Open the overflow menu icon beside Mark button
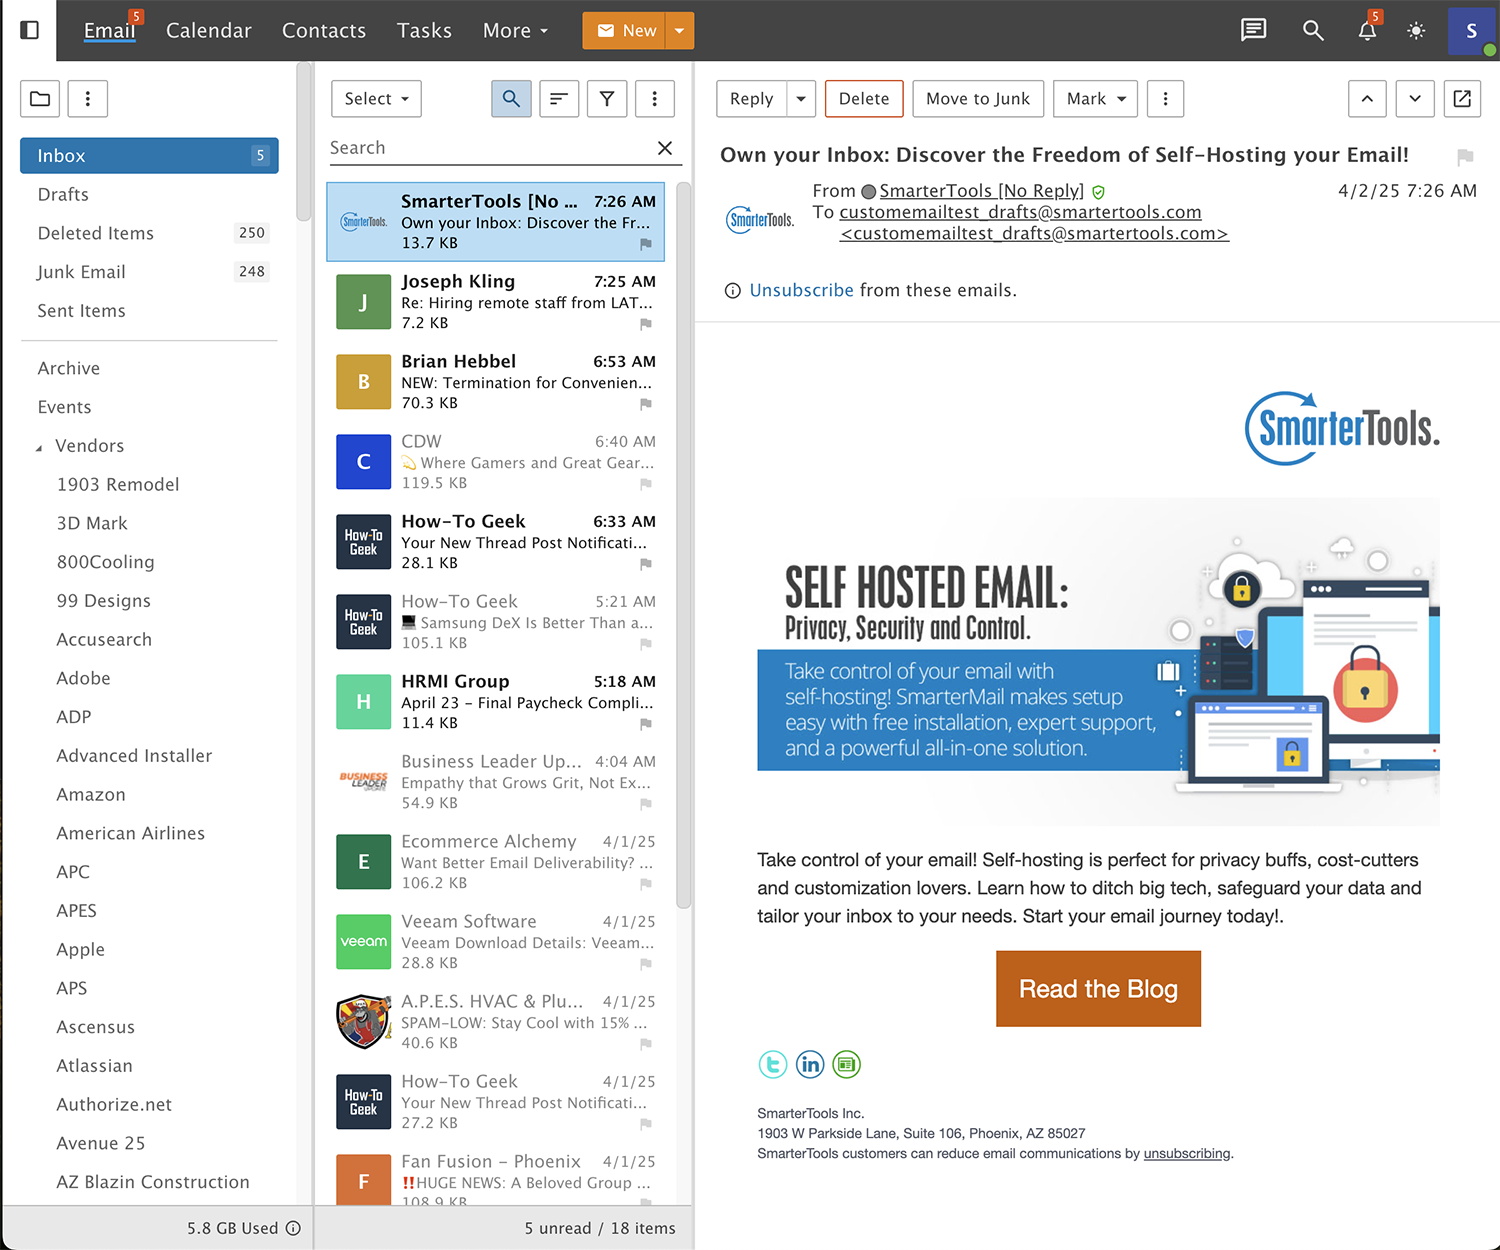 click(x=1165, y=98)
